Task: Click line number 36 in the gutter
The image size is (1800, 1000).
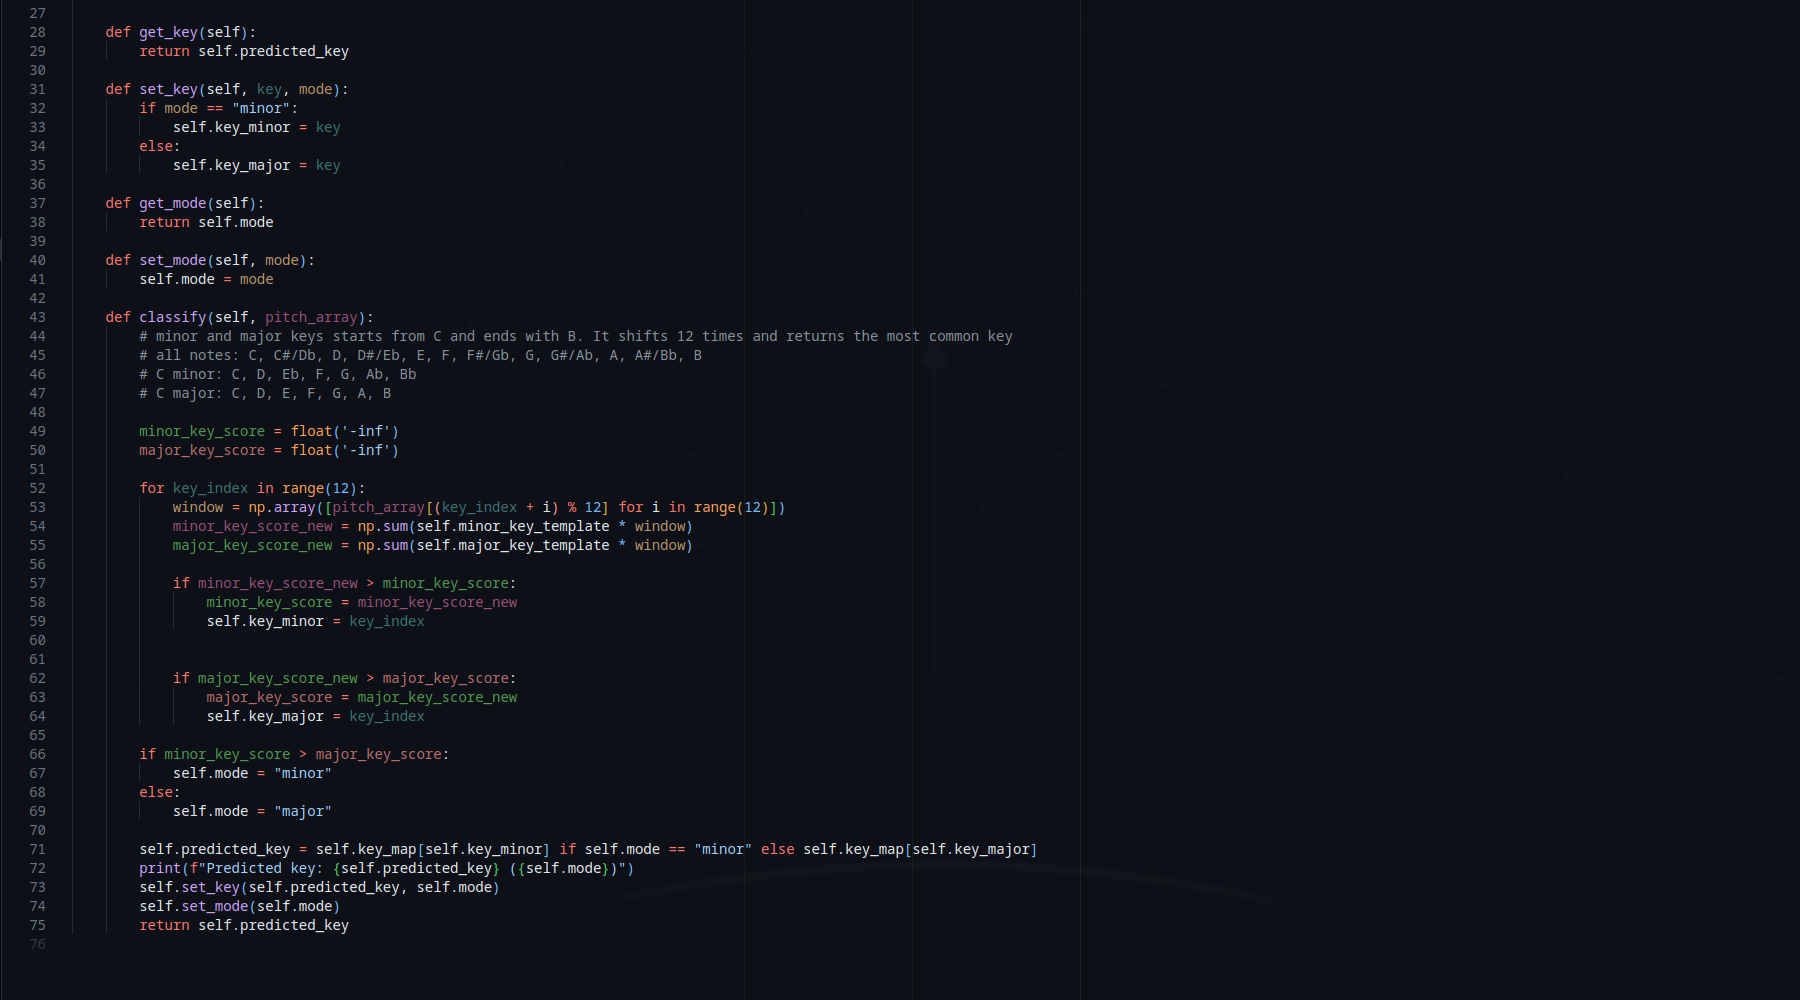Action: tap(37, 184)
